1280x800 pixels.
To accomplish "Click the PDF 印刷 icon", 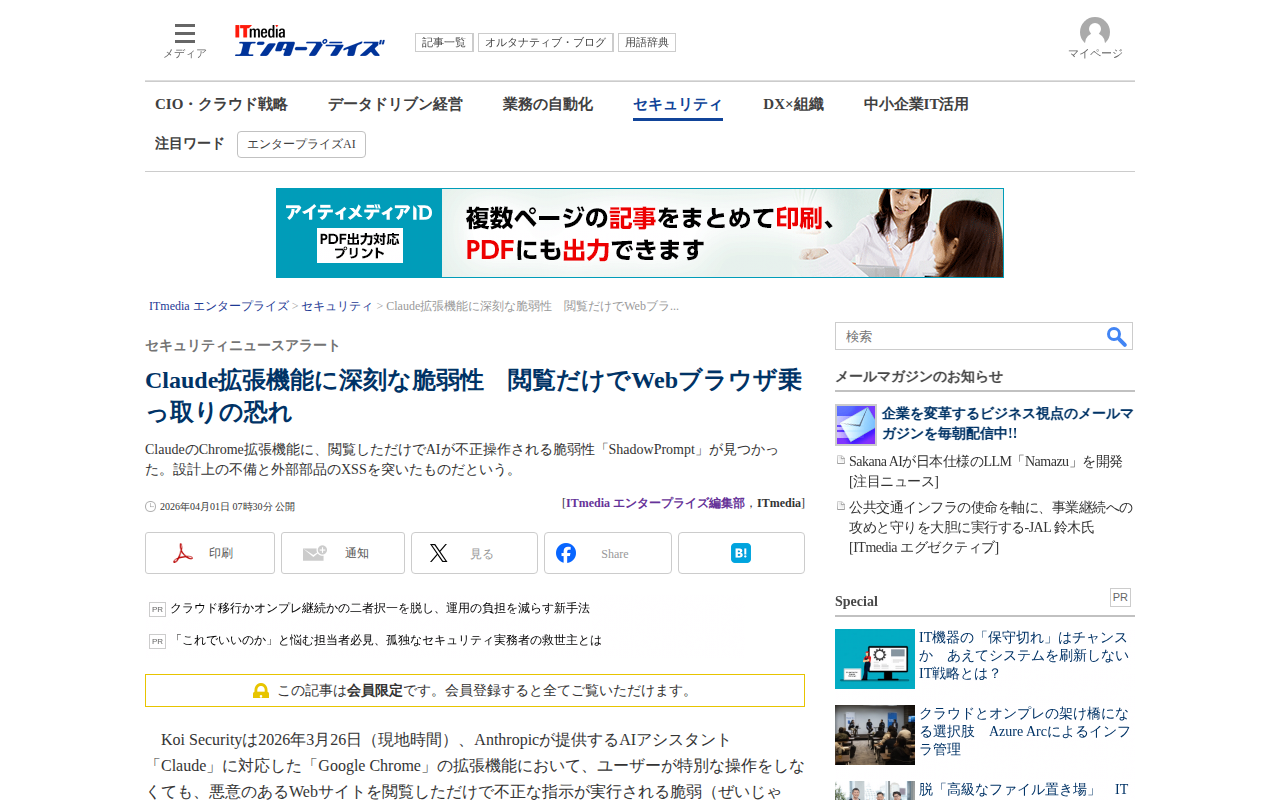I will pyautogui.click(x=183, y=553).
